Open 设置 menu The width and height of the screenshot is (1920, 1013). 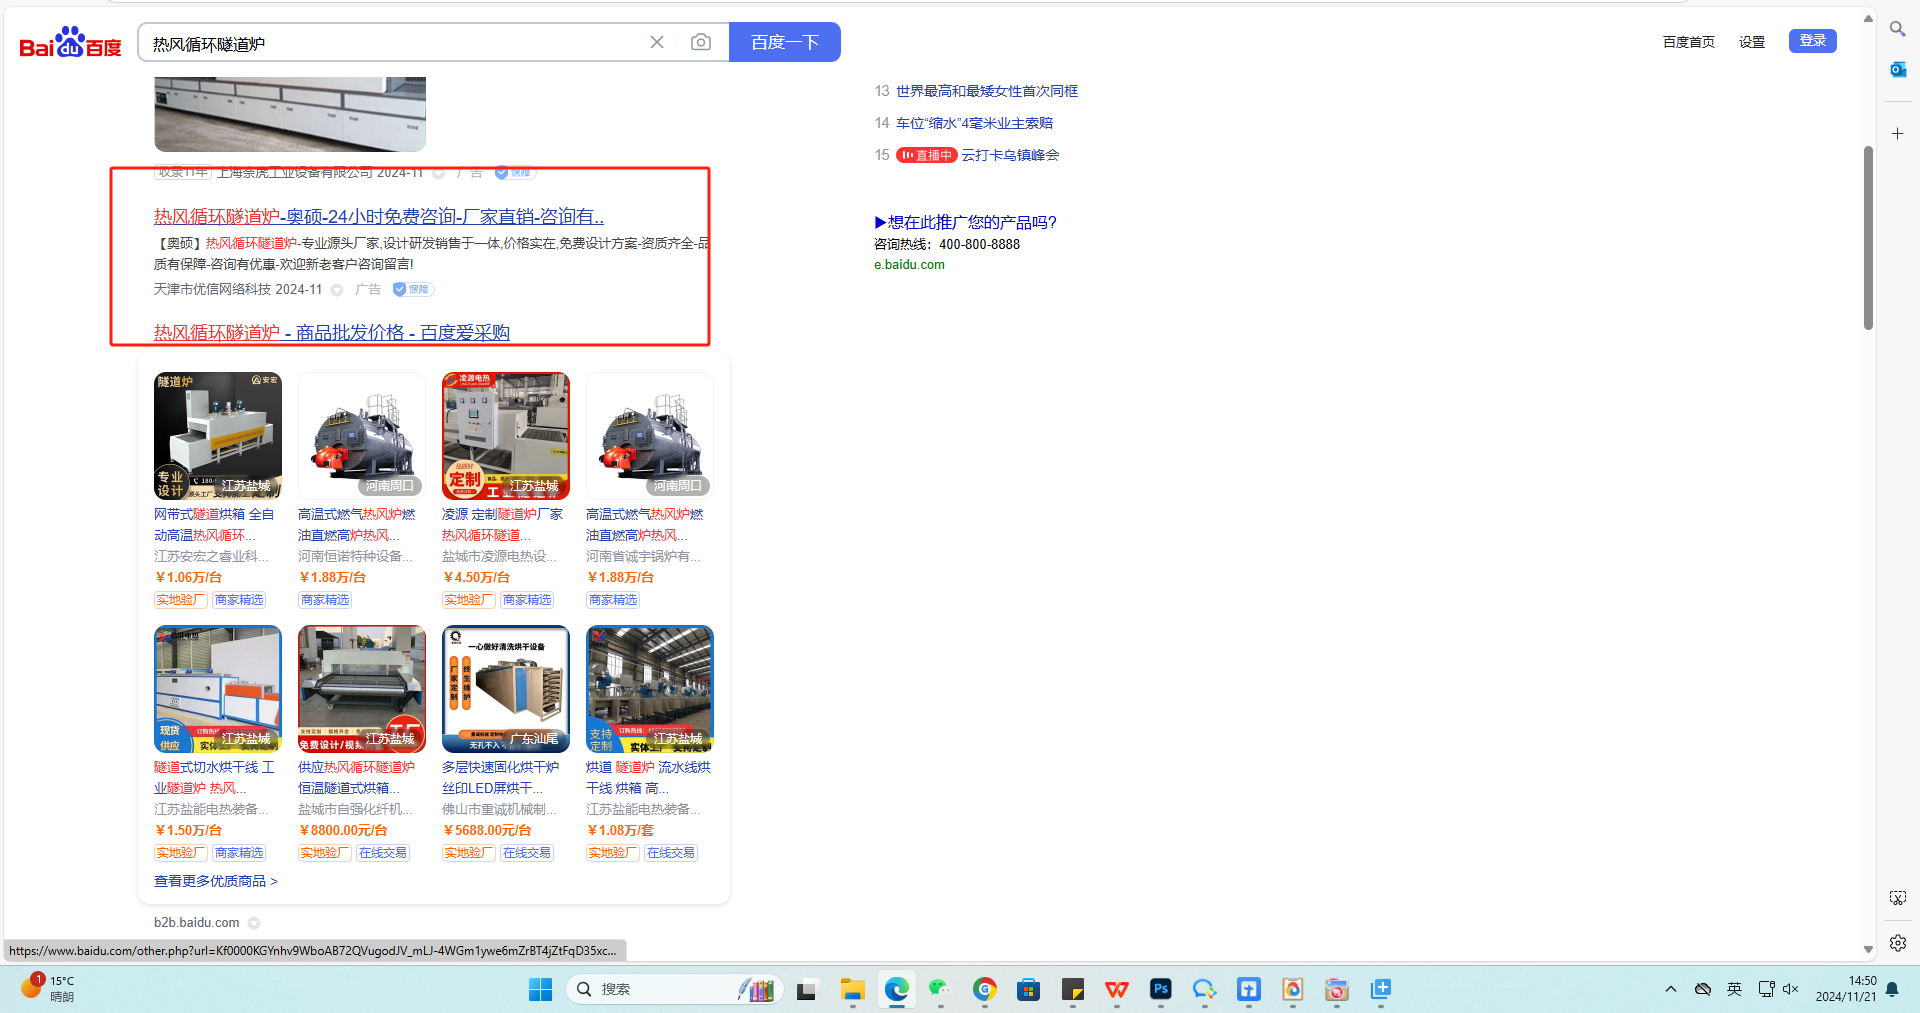(x=1751, y=42)
